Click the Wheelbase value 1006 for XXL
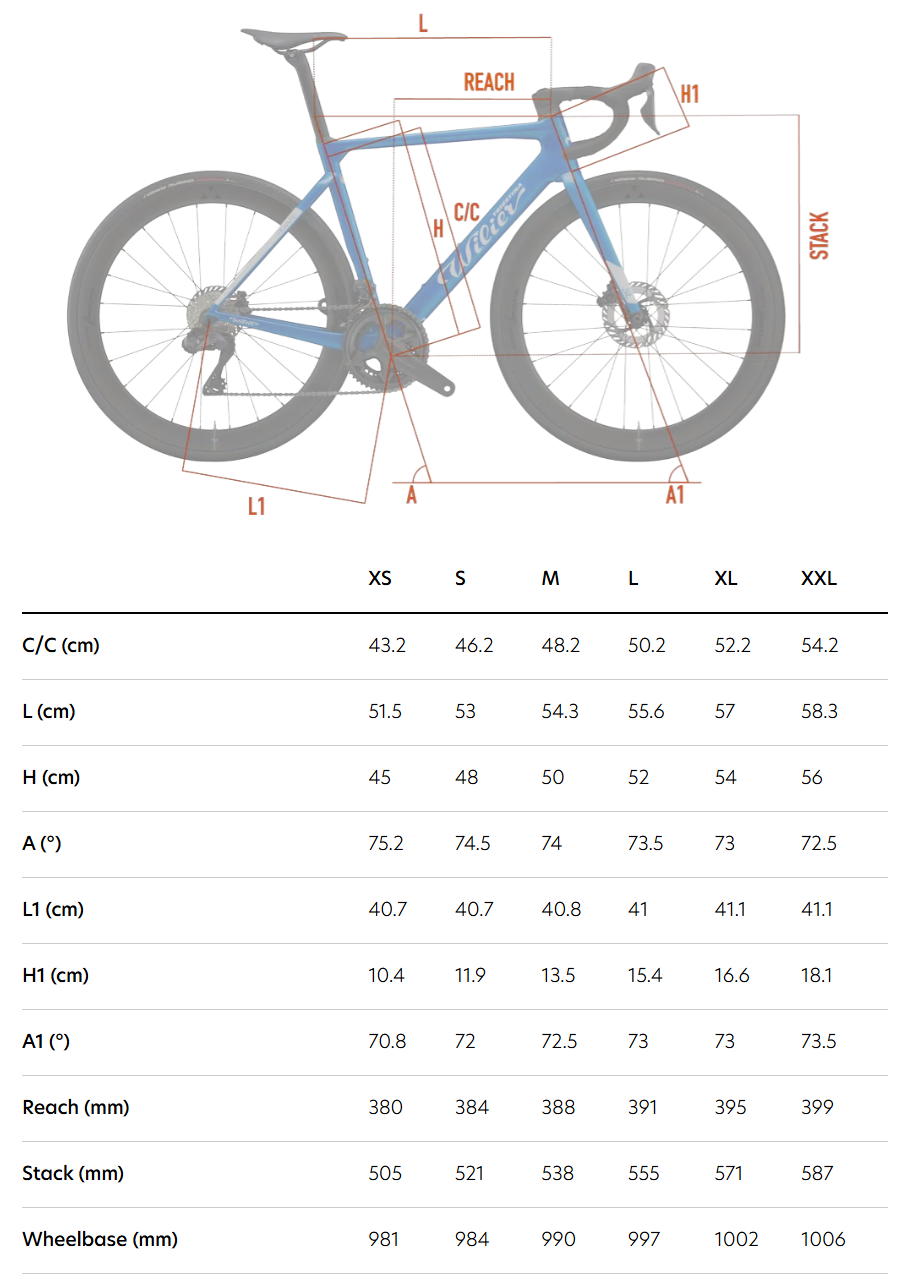 pyautogui.click(x=823, y=1239)
